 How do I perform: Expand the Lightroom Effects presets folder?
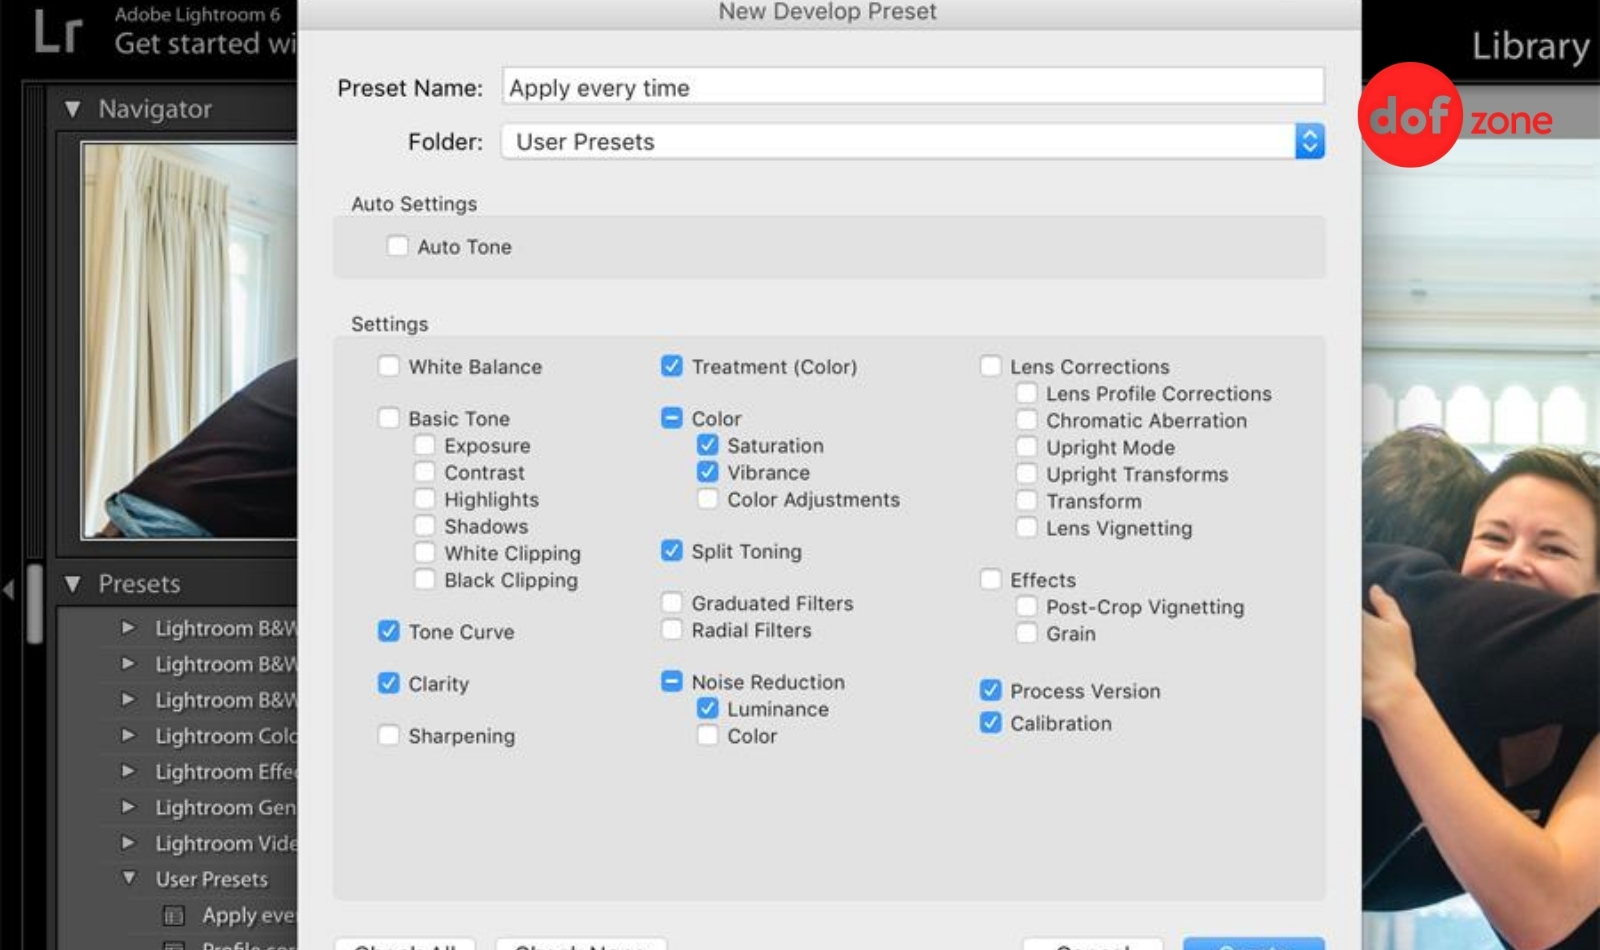[128, 771]
